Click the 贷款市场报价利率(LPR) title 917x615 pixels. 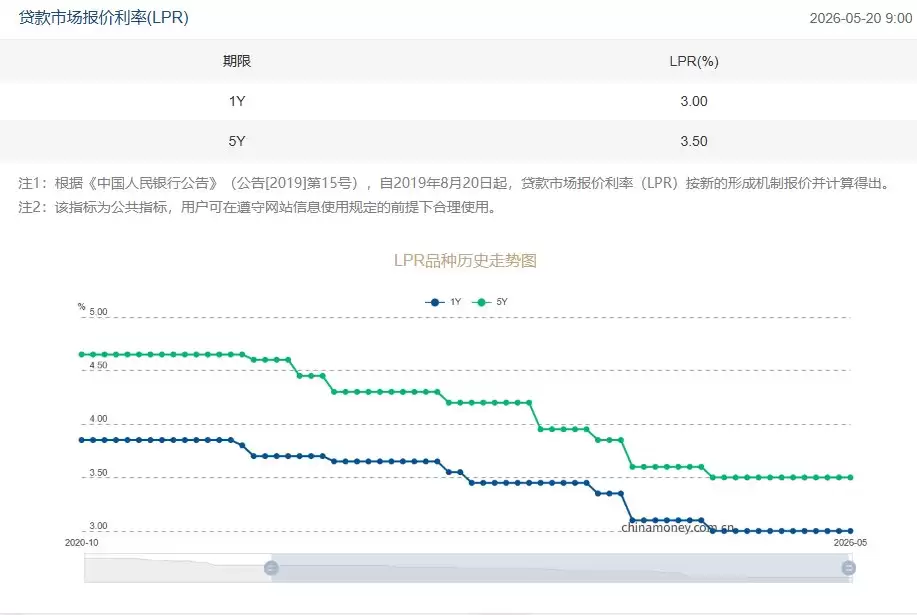[104, 18]
